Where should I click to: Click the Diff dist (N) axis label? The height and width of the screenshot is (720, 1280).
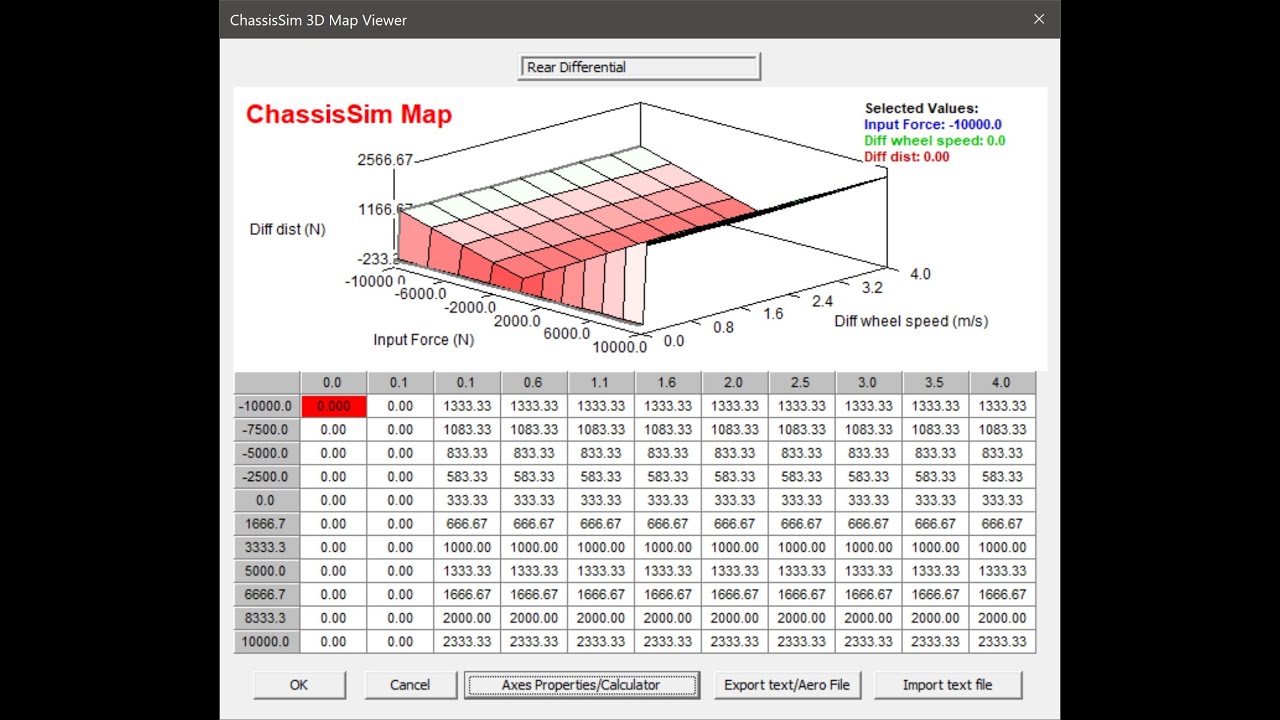pos(288,230)
